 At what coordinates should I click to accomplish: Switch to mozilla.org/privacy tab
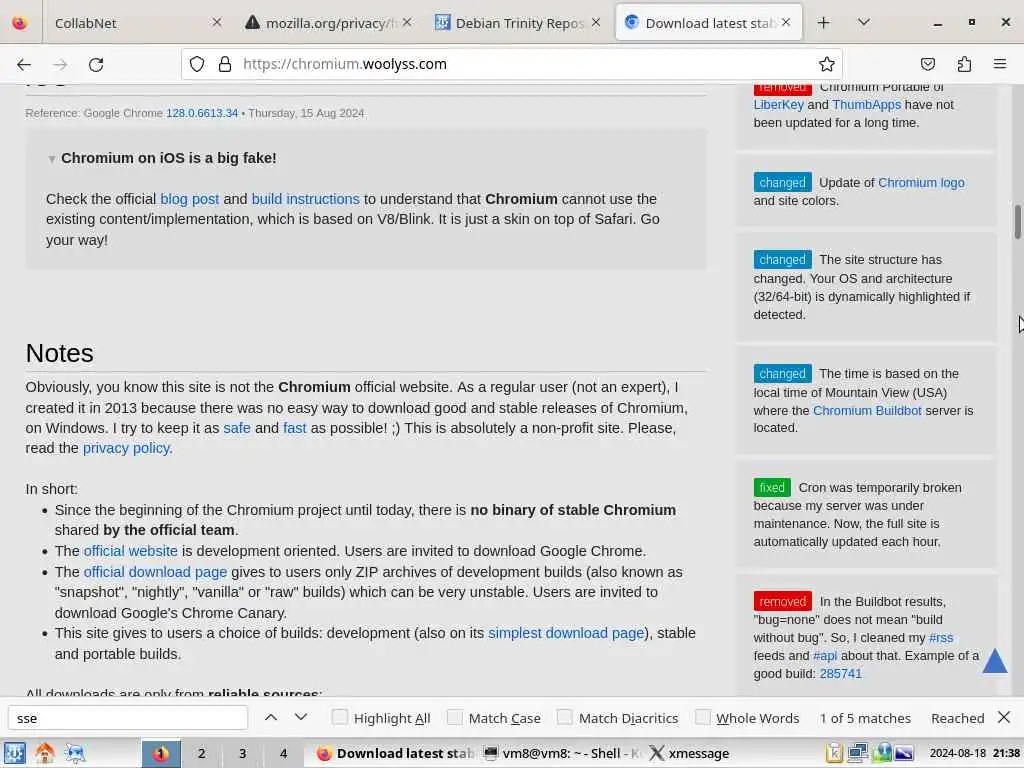tap(328, 23)
